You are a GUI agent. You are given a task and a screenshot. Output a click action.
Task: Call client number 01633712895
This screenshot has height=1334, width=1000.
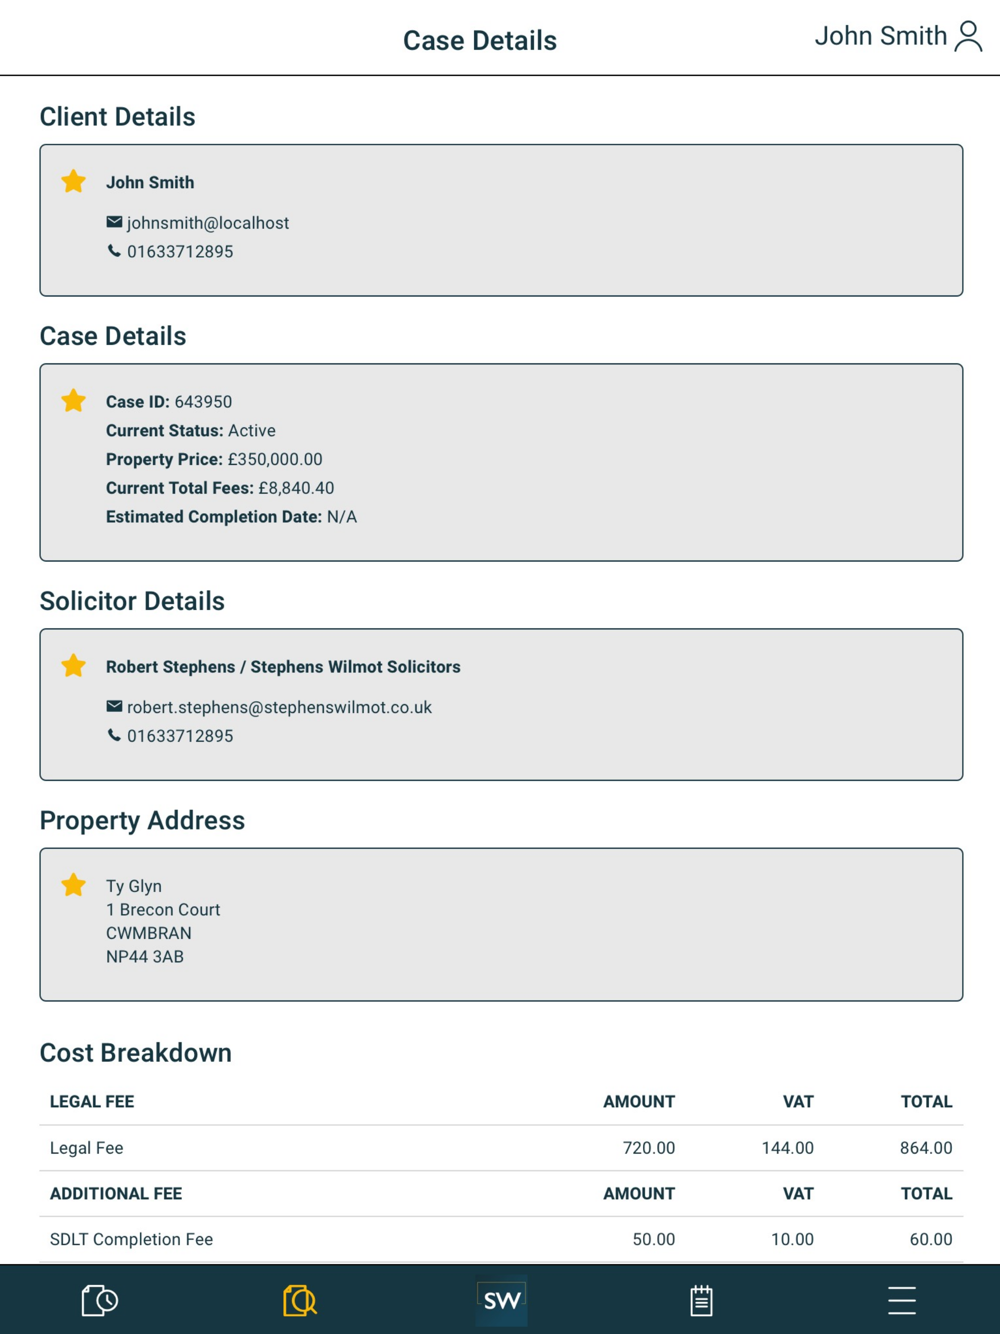[180, 252]
